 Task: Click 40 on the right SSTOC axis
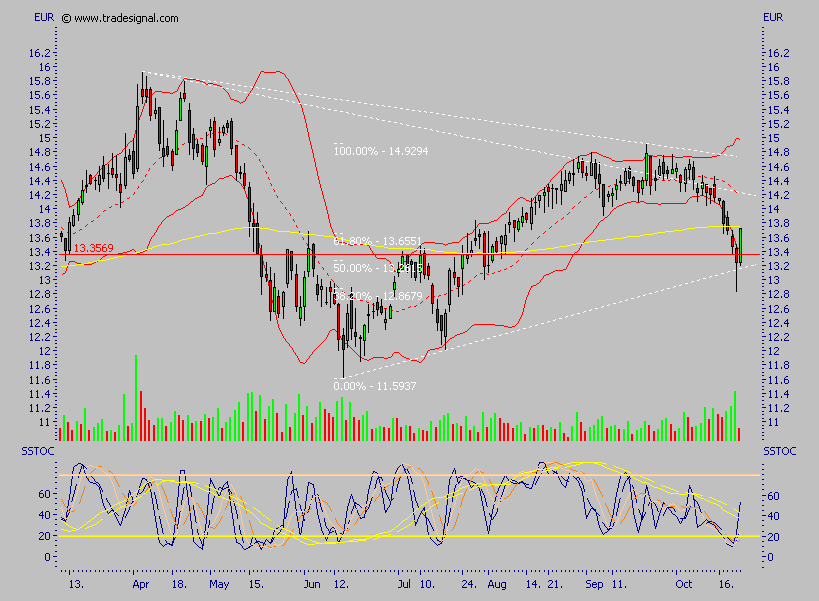point(774,516)
